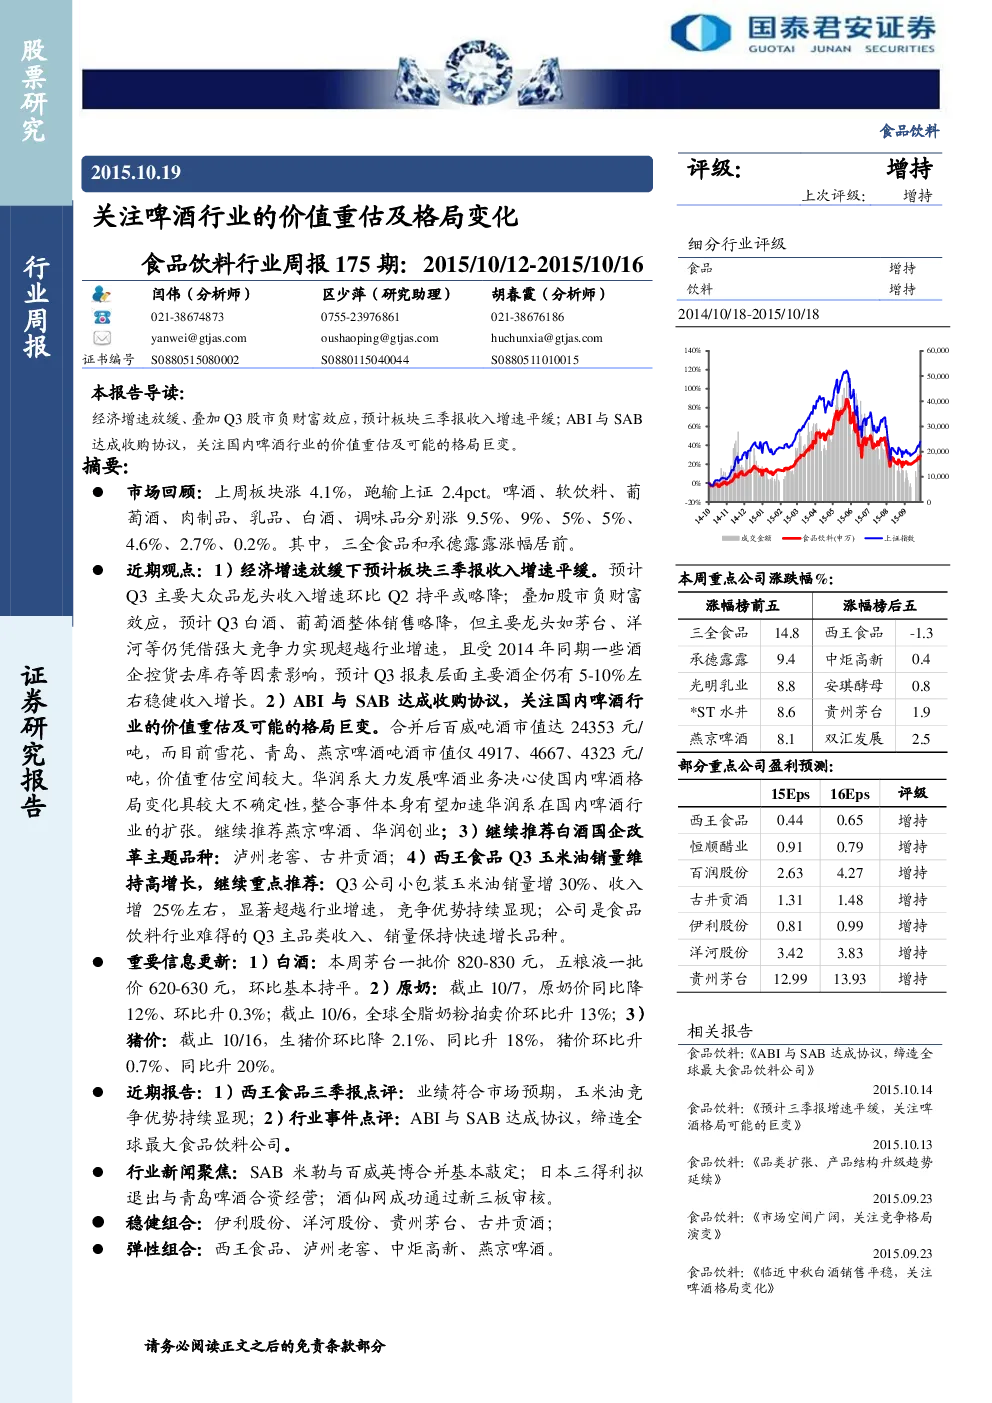Click analyst name 闫伟（分析师）
Viewport: 992px width, 1403px height.
click(x=201, y=294)
